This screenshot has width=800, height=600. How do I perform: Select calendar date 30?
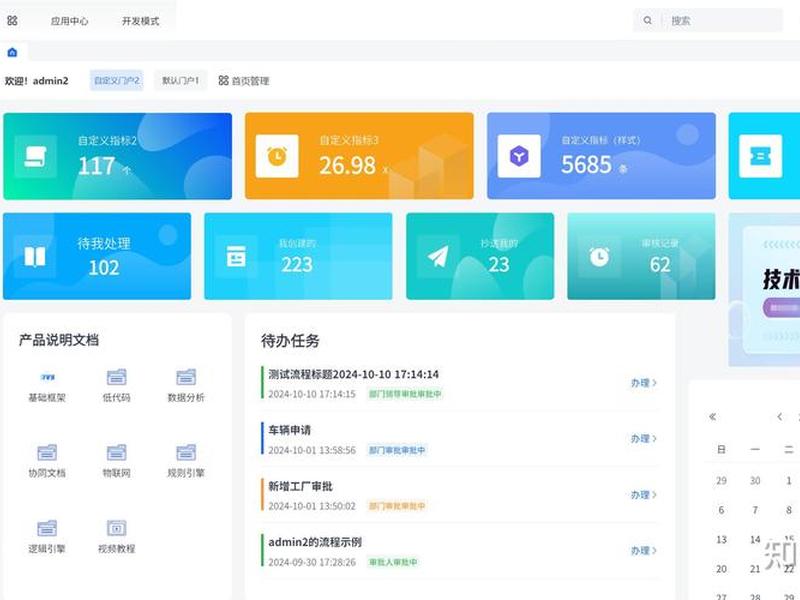click(755, 481)
